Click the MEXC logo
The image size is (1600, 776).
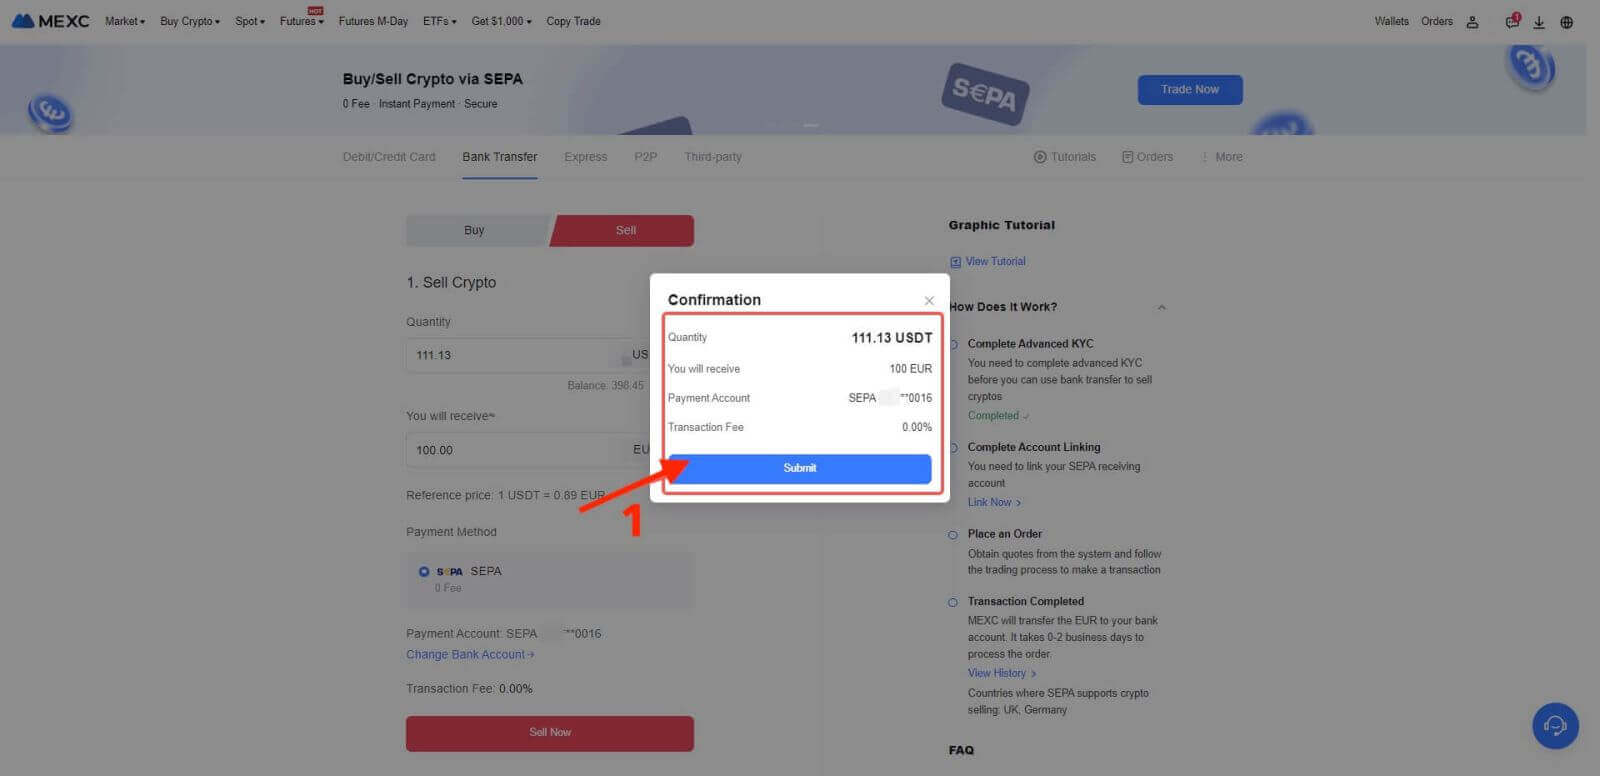(50, 21)
